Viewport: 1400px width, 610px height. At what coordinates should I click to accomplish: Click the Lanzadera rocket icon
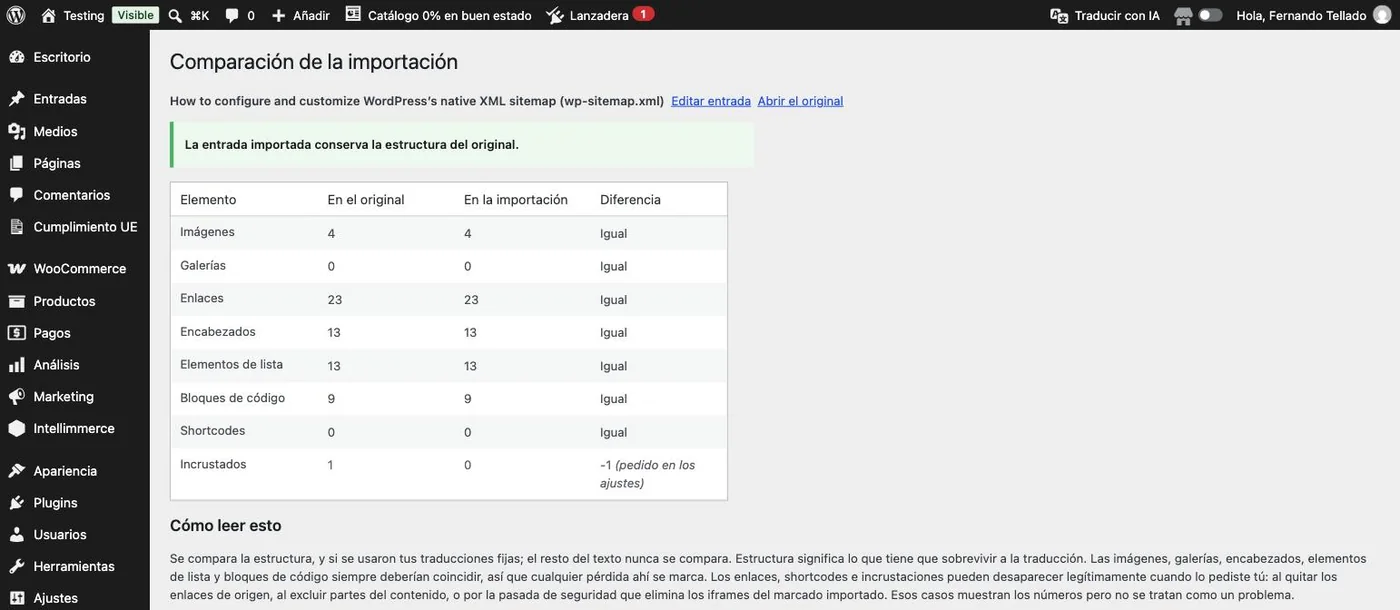click(x=555, y=15)
